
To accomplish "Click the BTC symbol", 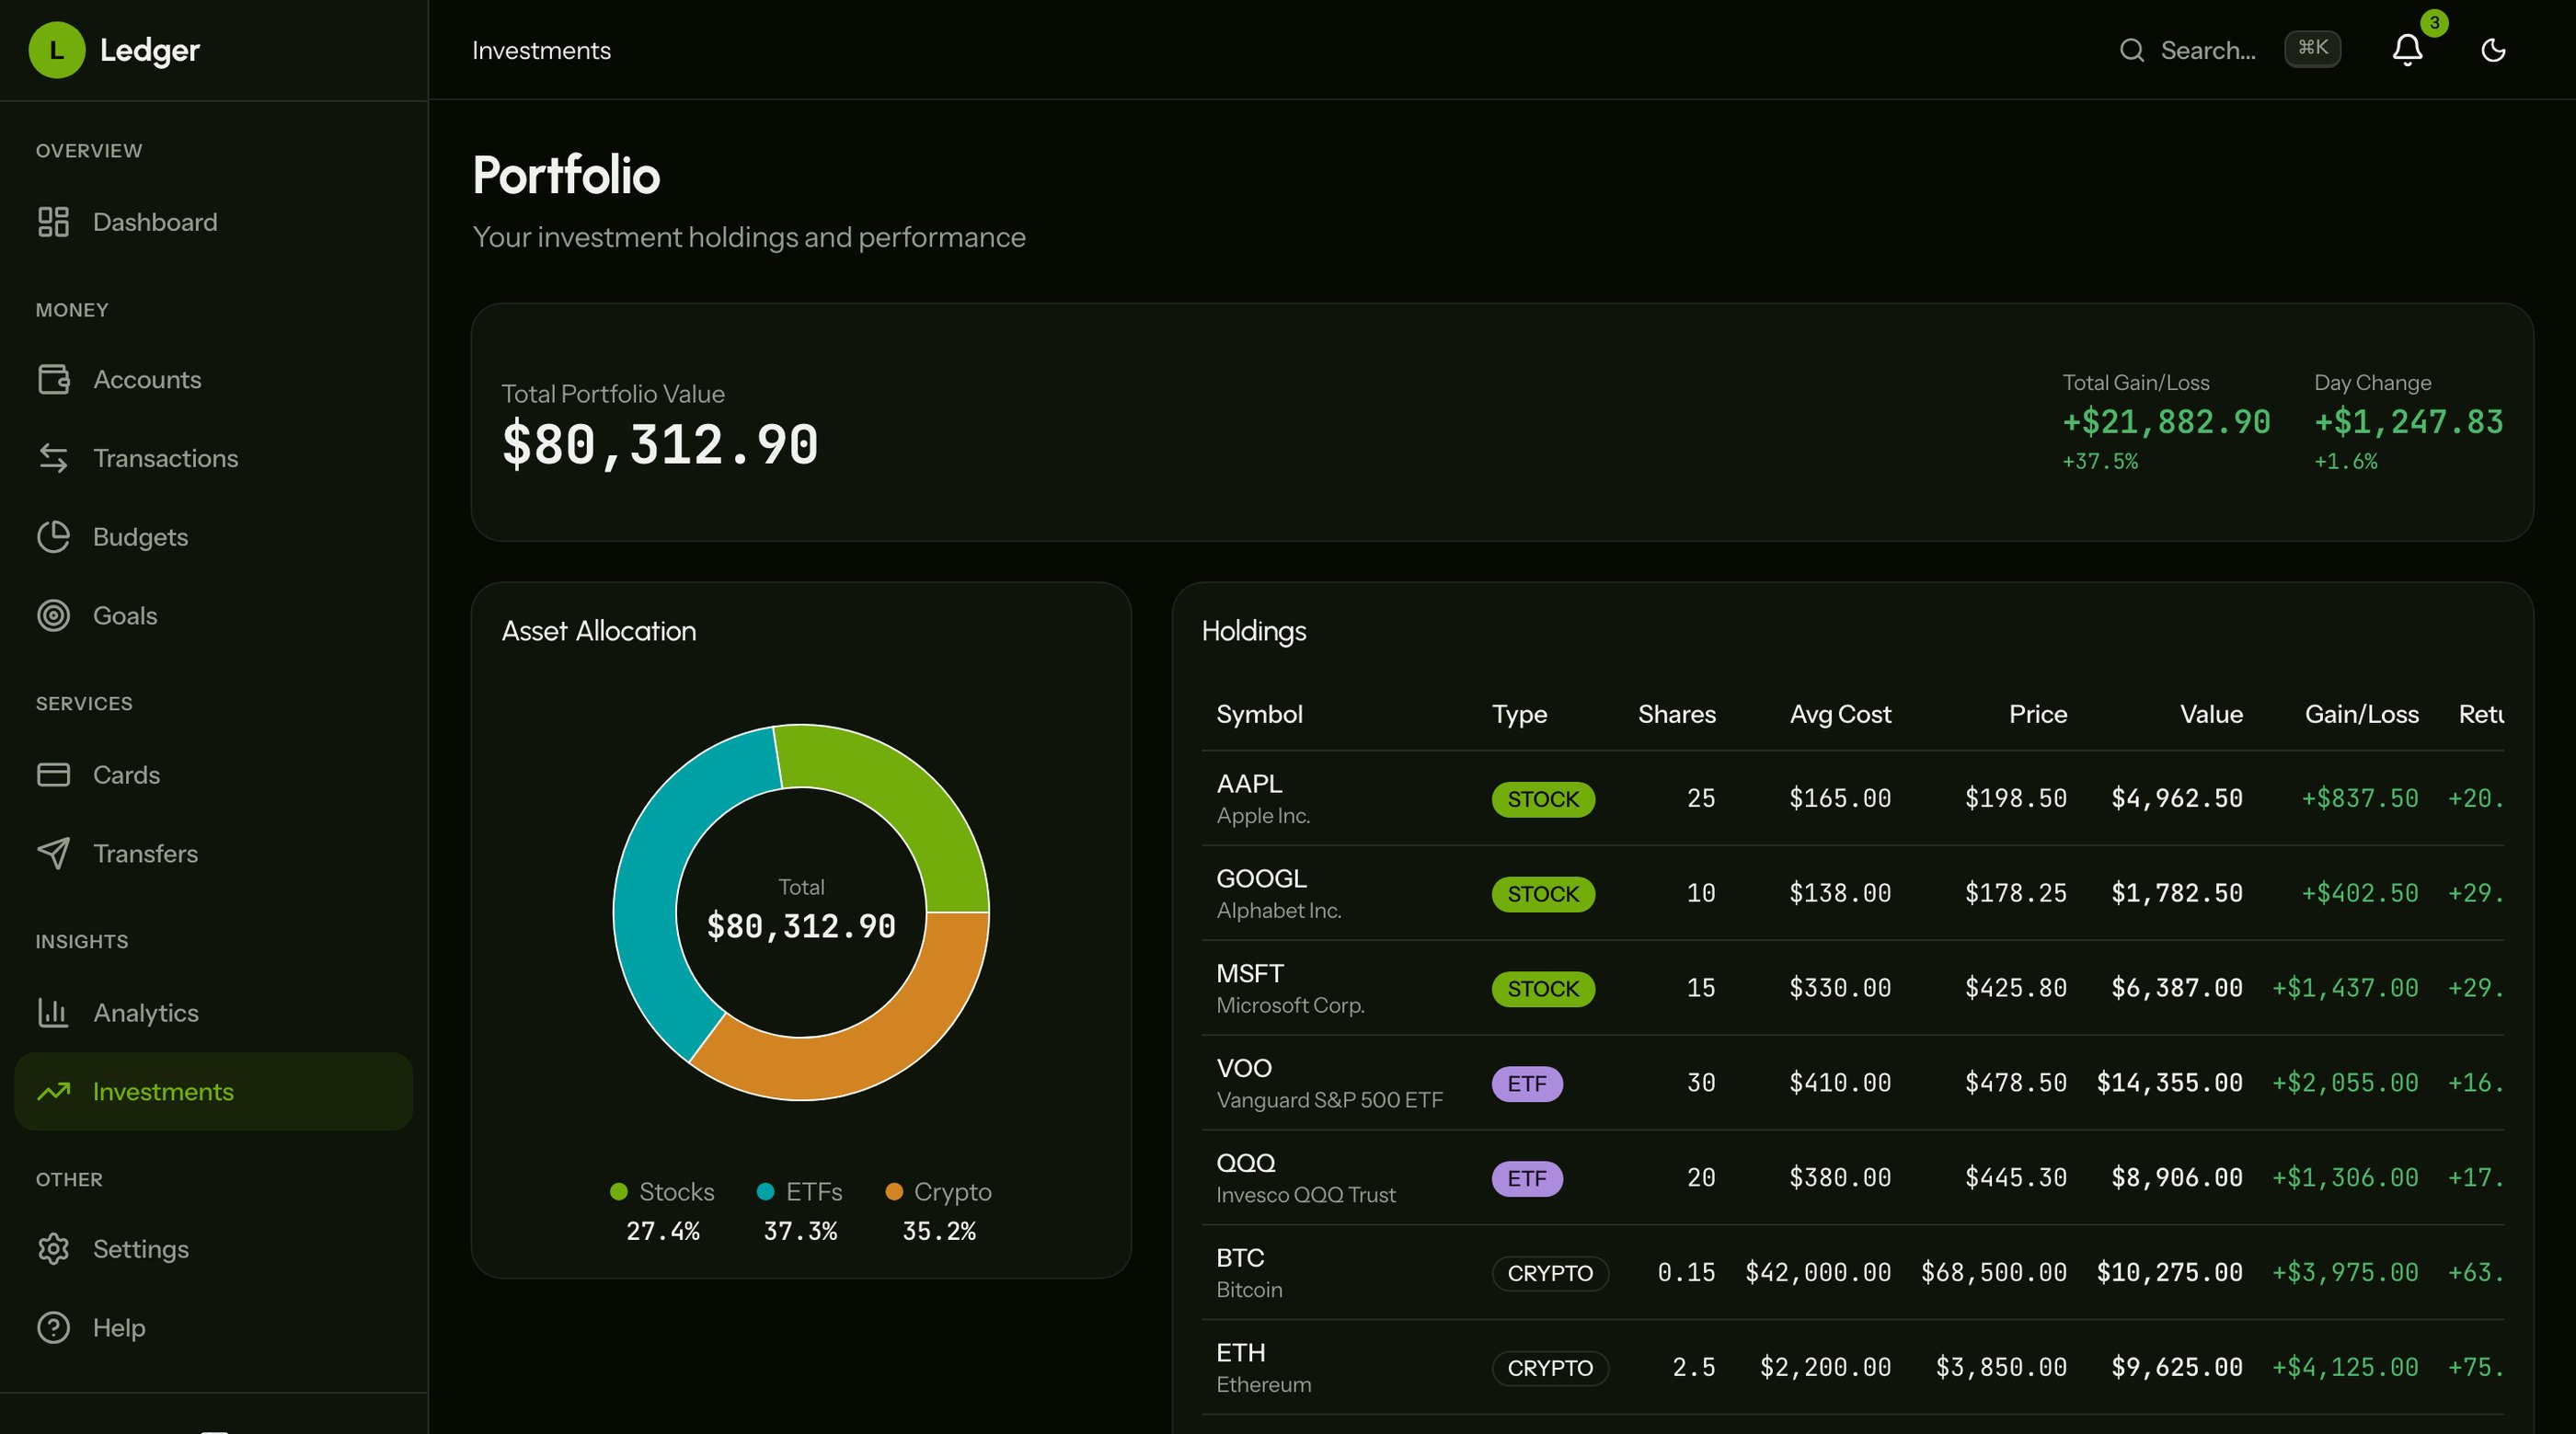I will (x=1240, y=1258).
